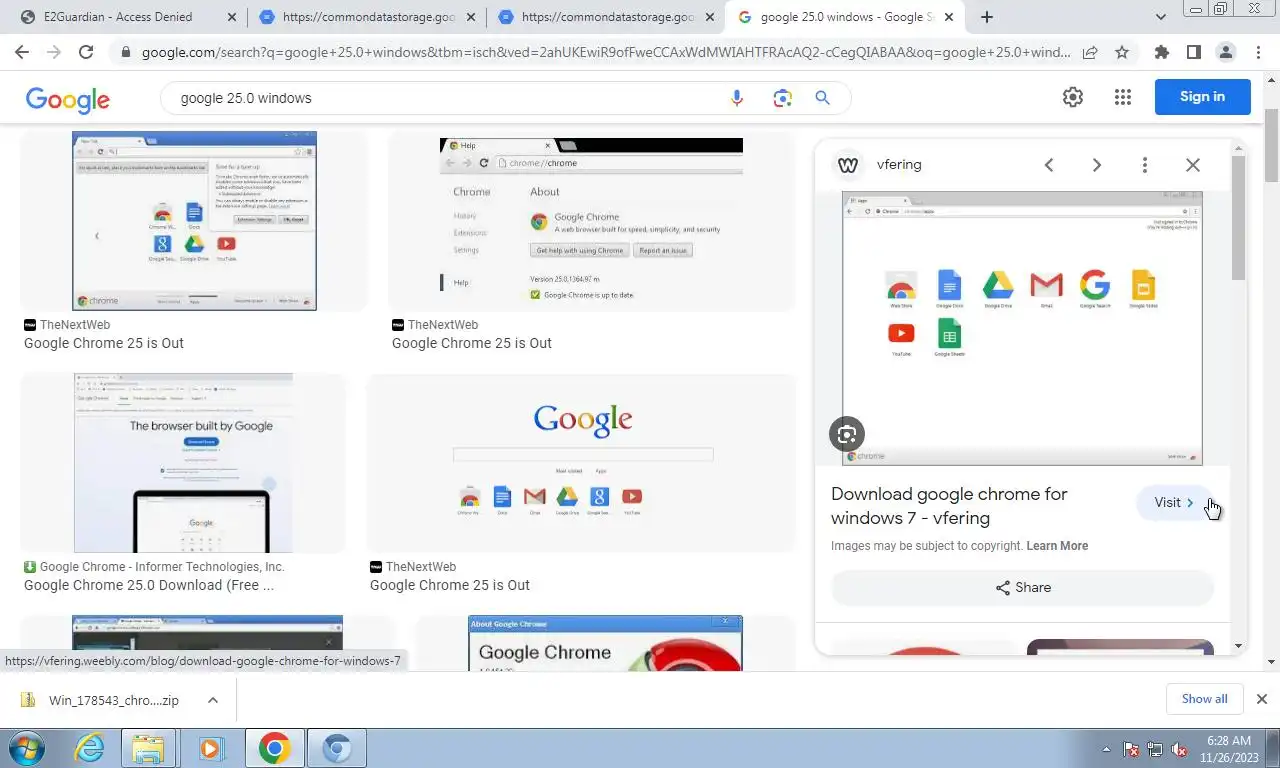Go back with browser back arrow
This screenshot has height=768, width=1280.
click(22, 53)
